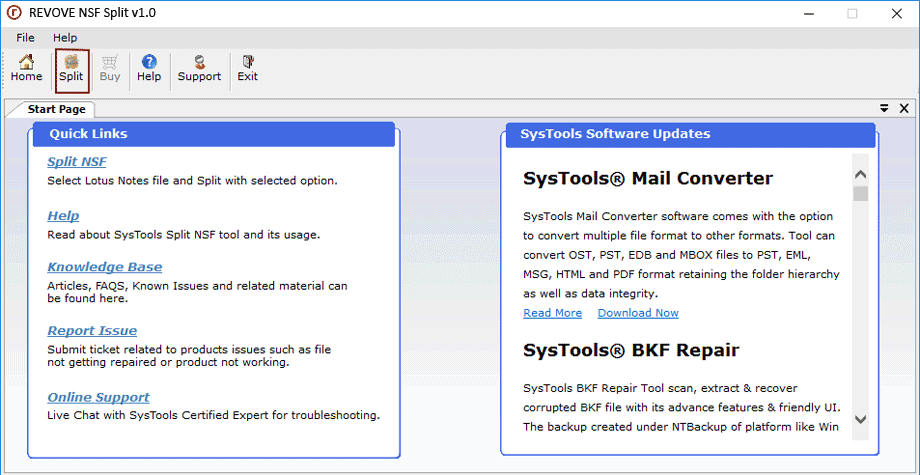Screen dimensions: 920x475
Task: Click the Exit door icon
Action: 248,69
